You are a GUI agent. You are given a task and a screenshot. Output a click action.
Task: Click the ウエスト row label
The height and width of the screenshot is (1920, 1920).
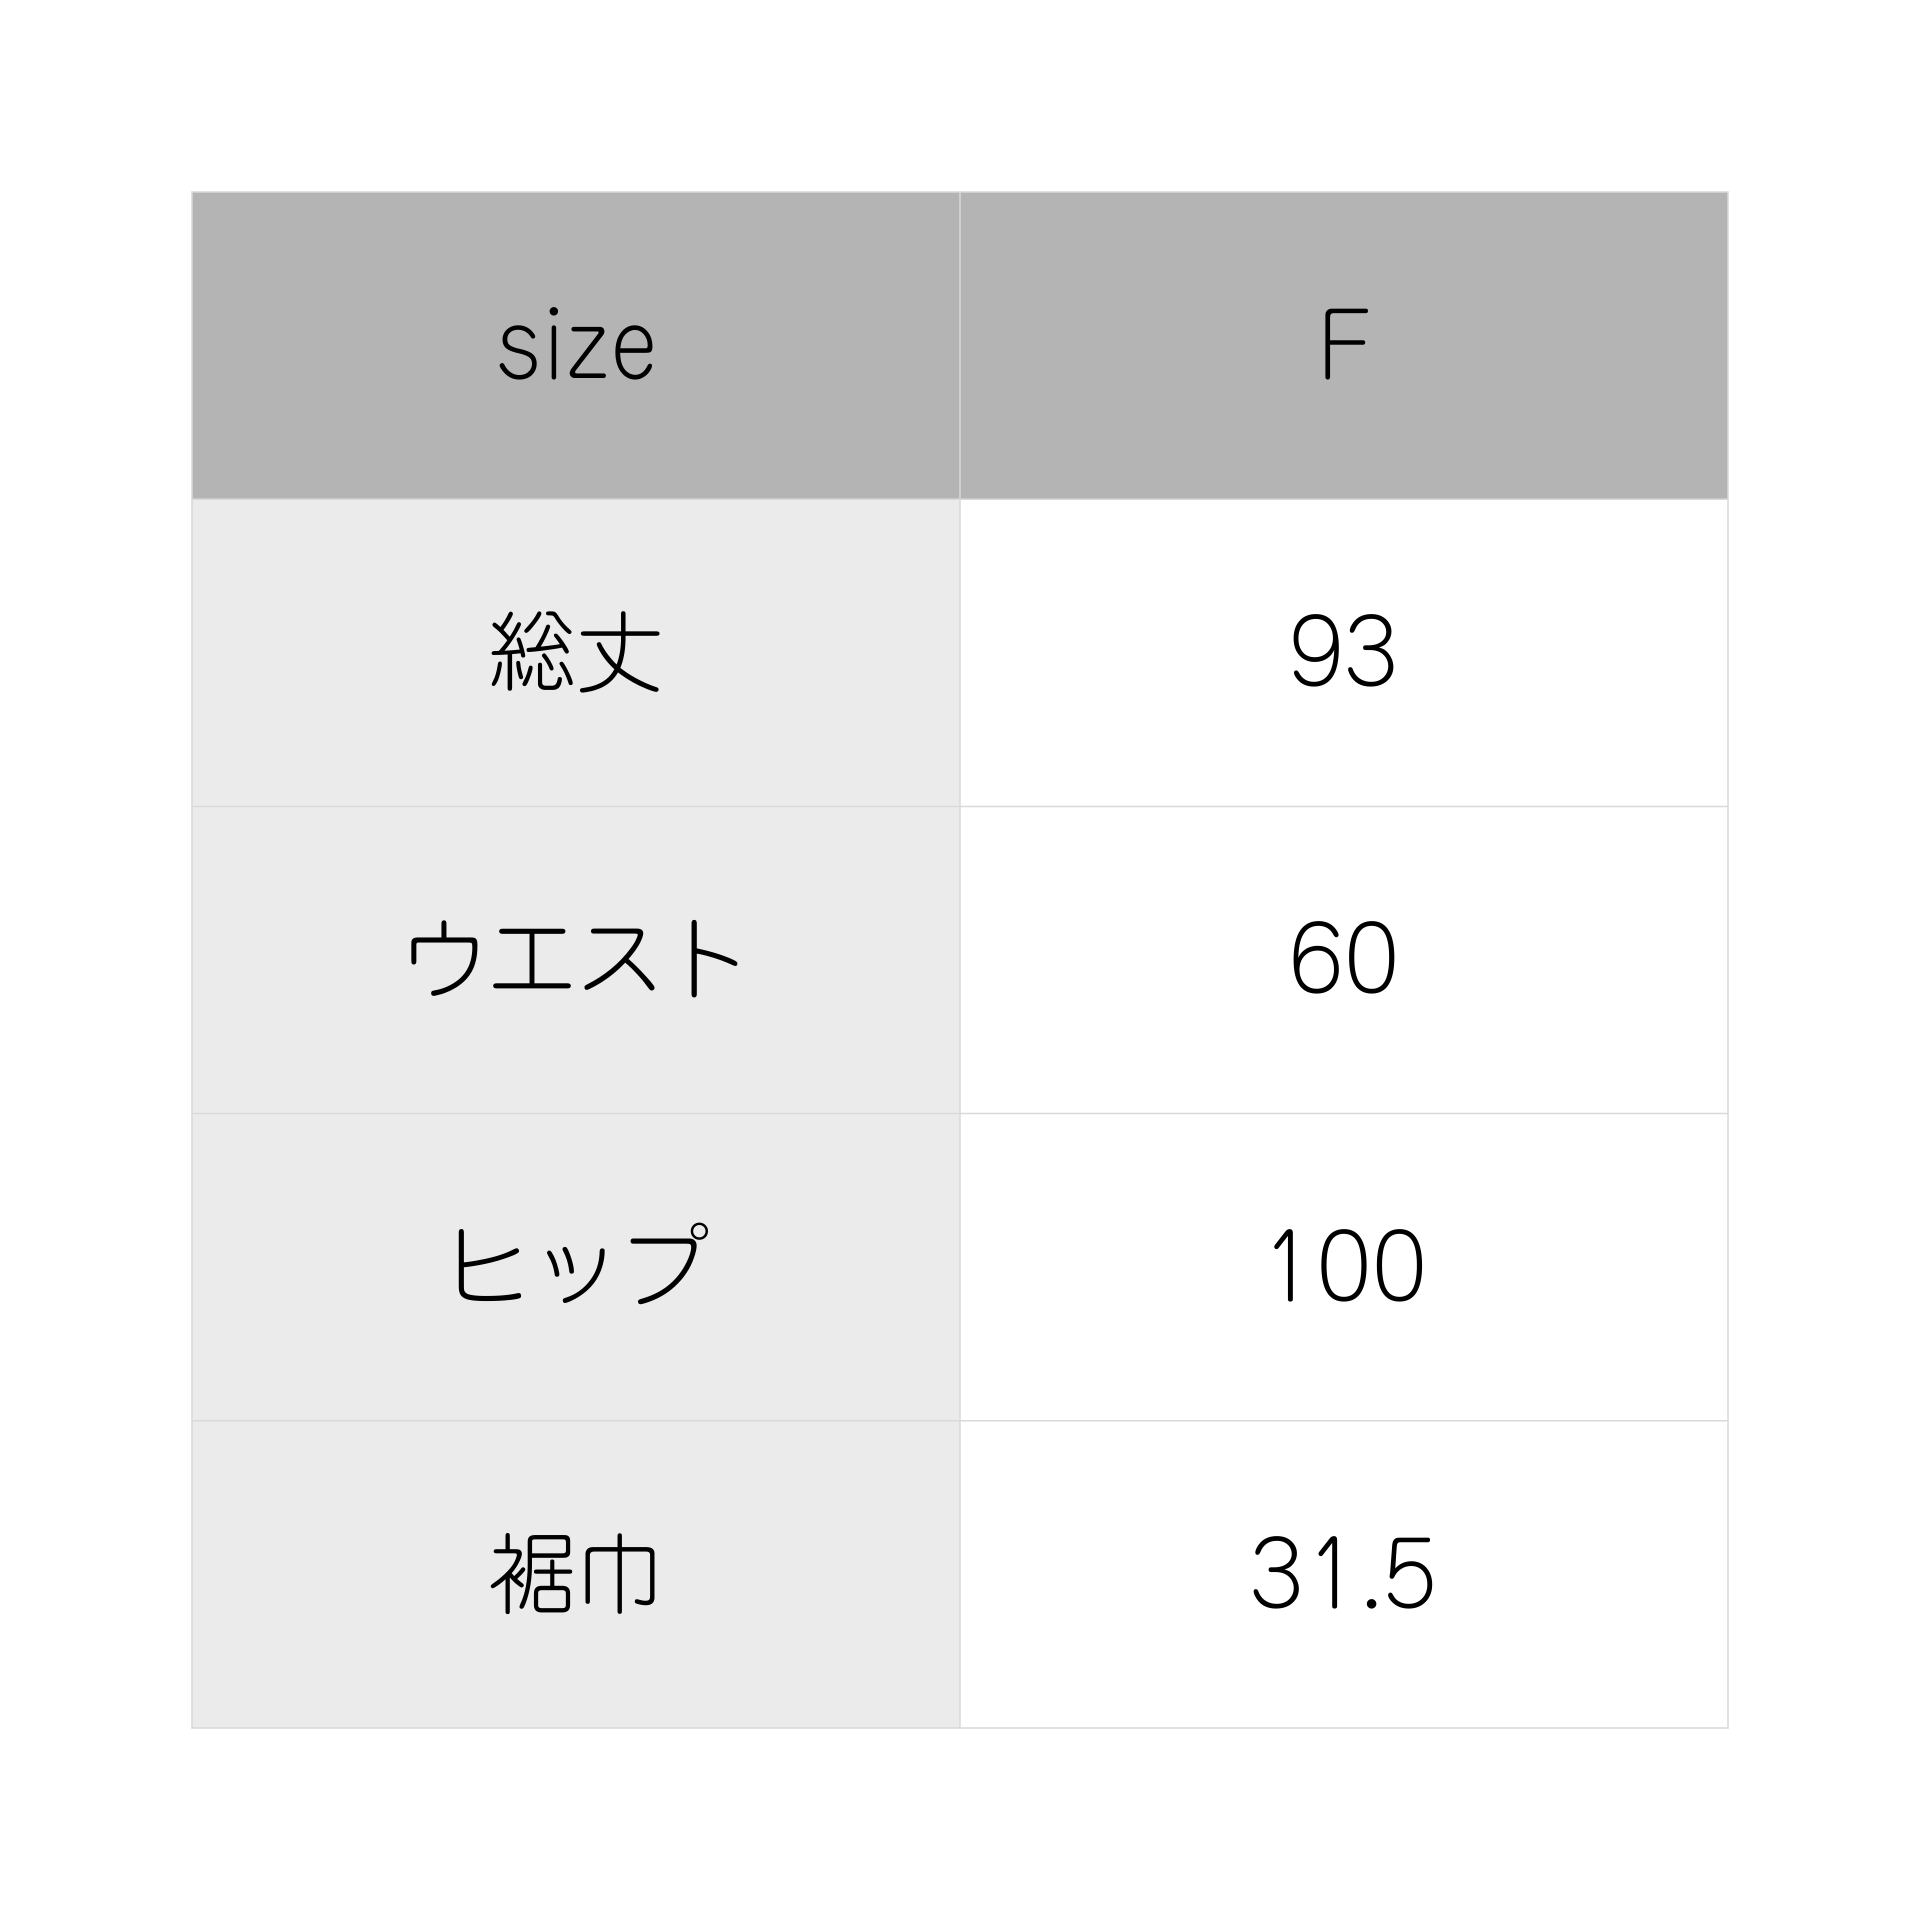(574, 959)
